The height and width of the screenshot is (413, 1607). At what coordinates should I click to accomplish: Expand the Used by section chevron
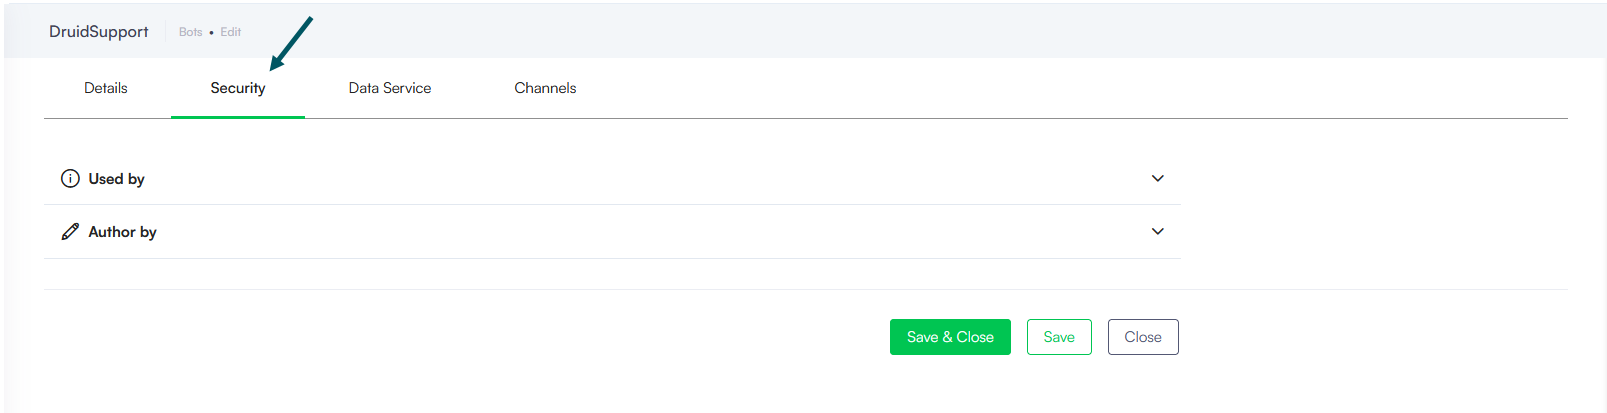click(x=1157, y=179)
